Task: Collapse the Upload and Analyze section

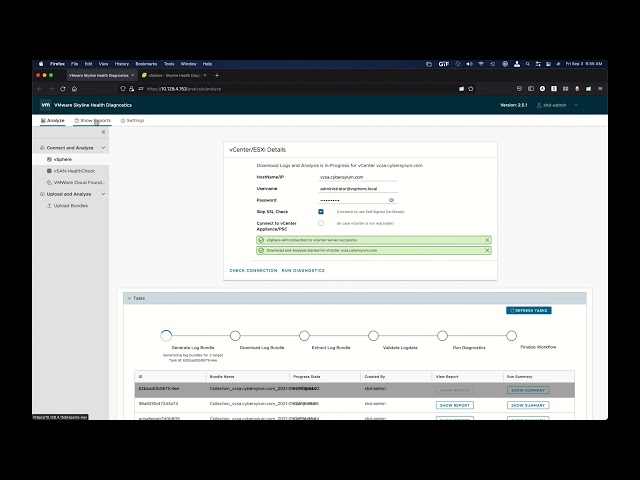Action: point(103,194)
